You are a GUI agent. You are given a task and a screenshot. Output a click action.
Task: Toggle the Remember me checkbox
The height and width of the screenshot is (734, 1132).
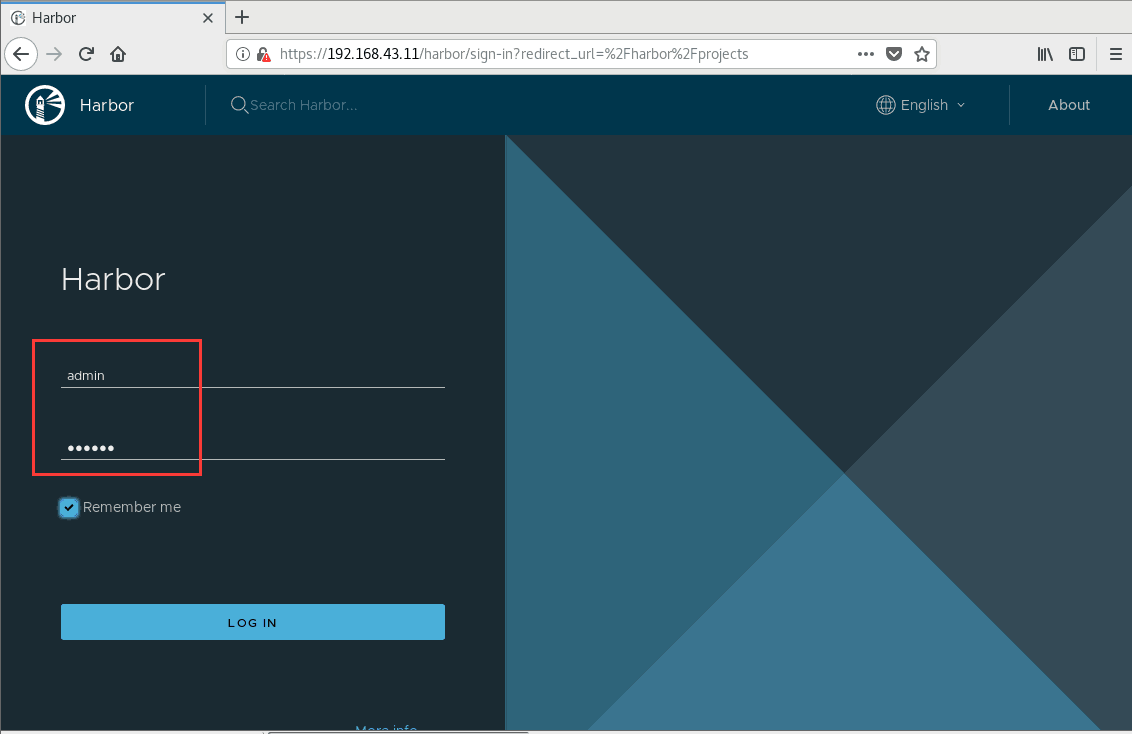pyautogui.click(x=69, y=507)
